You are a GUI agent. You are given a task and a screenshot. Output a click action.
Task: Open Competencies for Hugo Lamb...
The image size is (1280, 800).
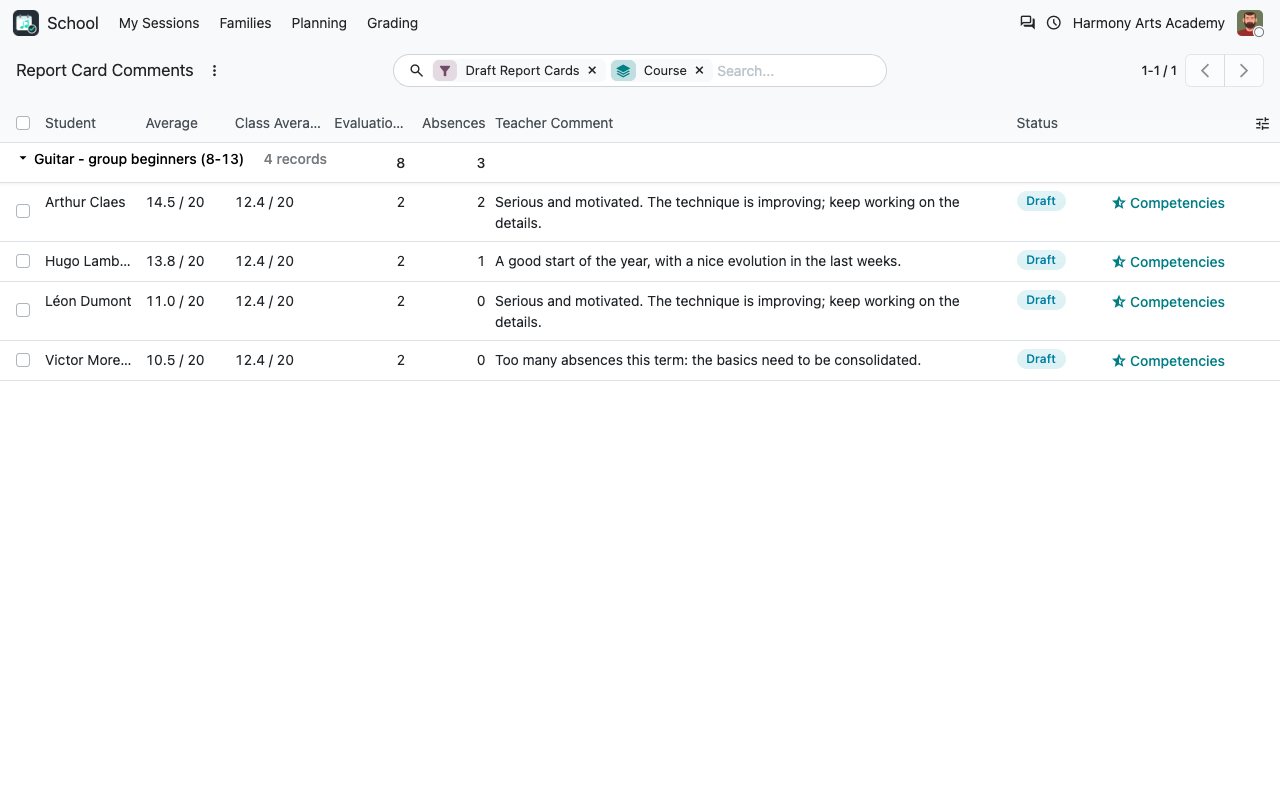click(1168, 262)
